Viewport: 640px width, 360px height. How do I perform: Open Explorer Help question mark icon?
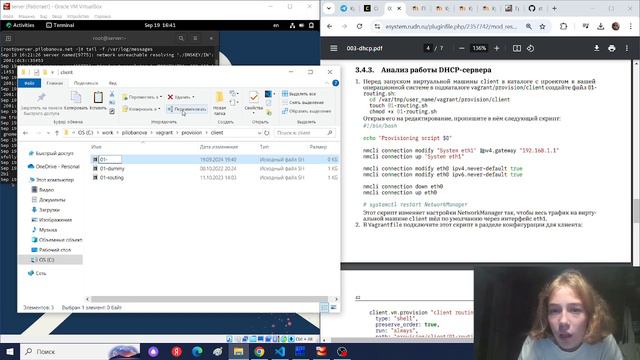point(336,83)
